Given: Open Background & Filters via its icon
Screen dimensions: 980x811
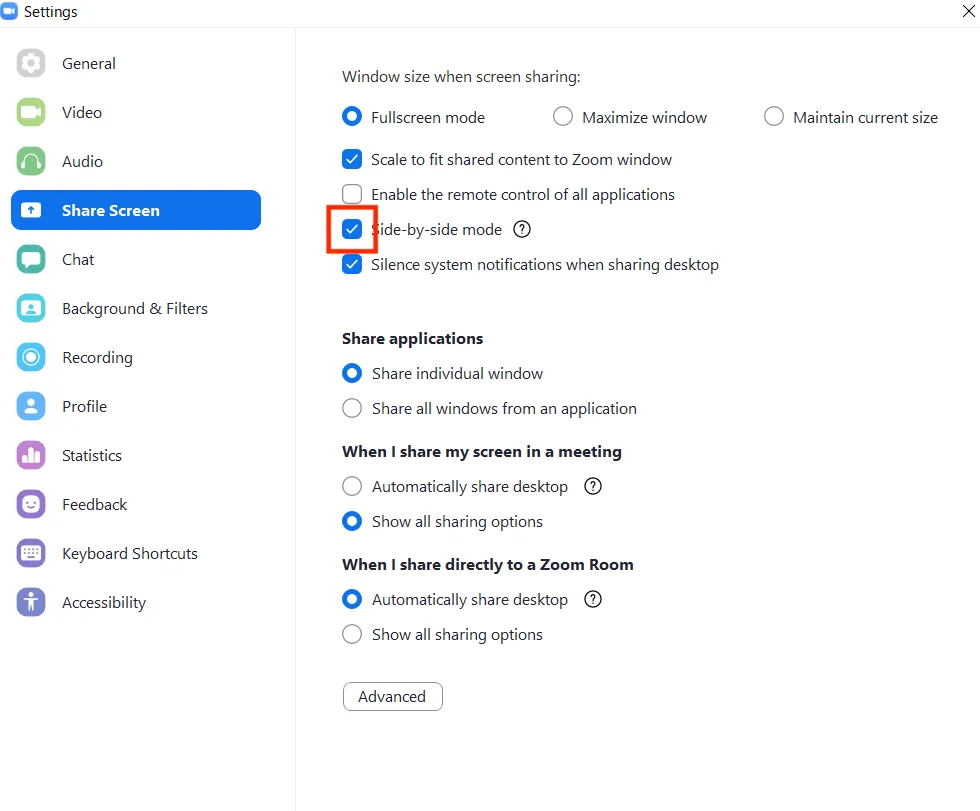Looking at the screenshot, I should pyautogui.click(x=33, y=308).
